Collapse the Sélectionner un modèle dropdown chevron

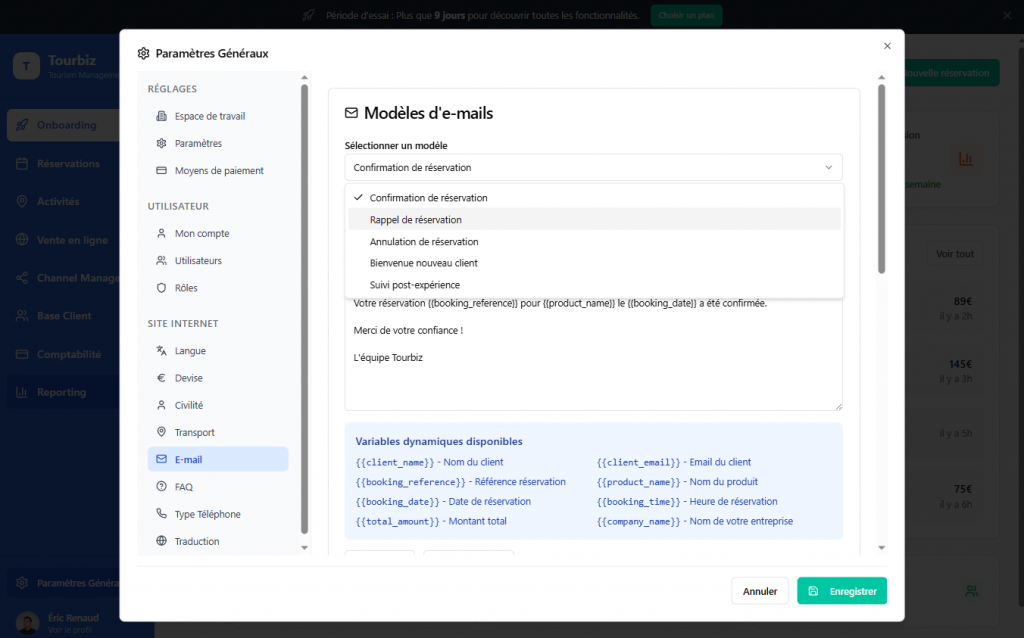[828, 168]
